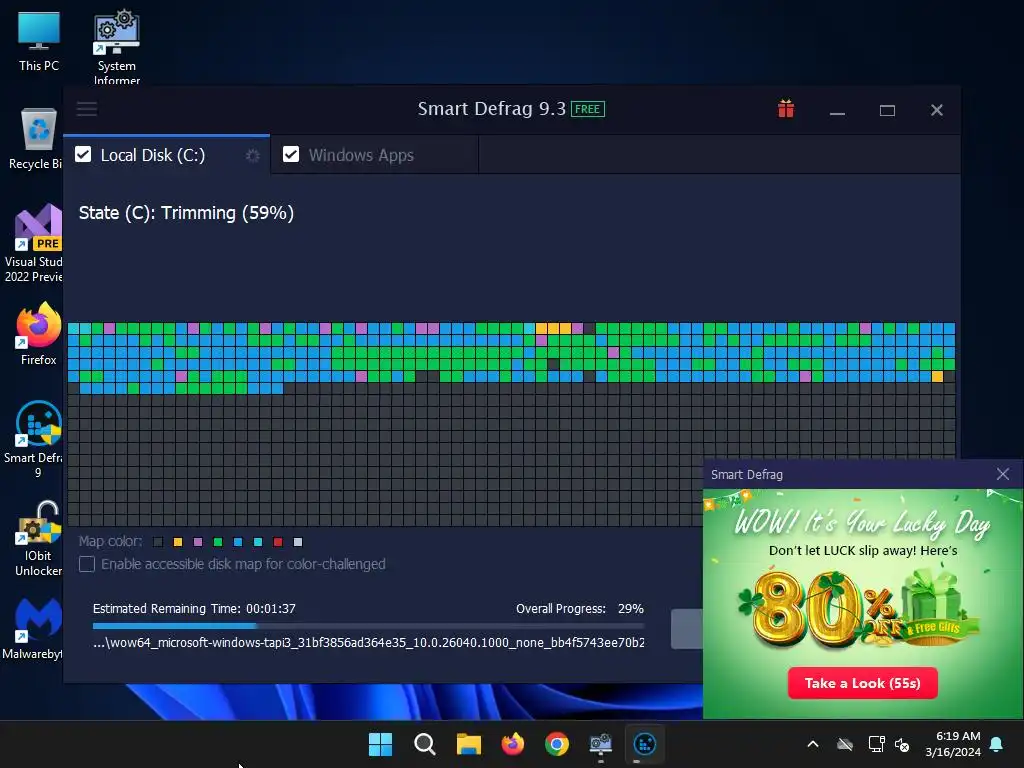Close the Smart Defrag main window

pyautogui.click(x=936, y=110)
